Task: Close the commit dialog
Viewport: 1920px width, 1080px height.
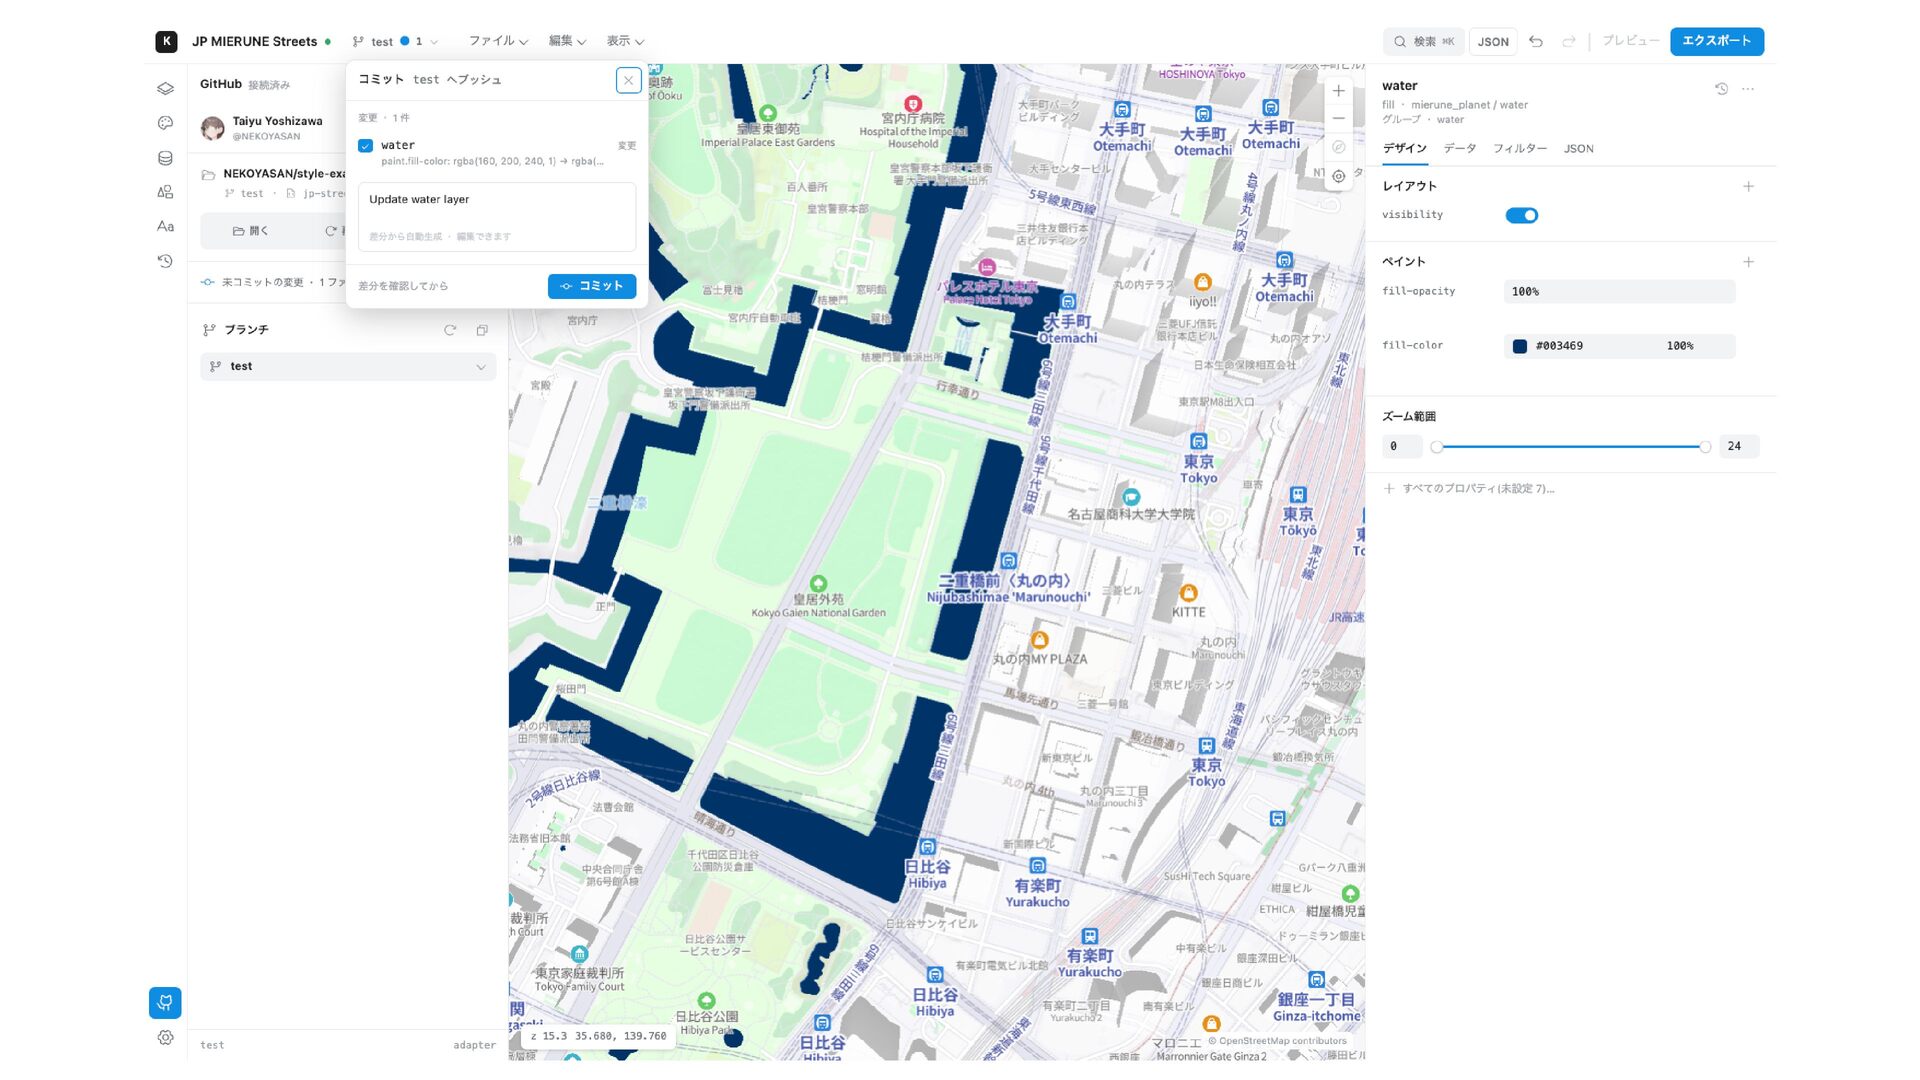Action: (x=628, y=80)
